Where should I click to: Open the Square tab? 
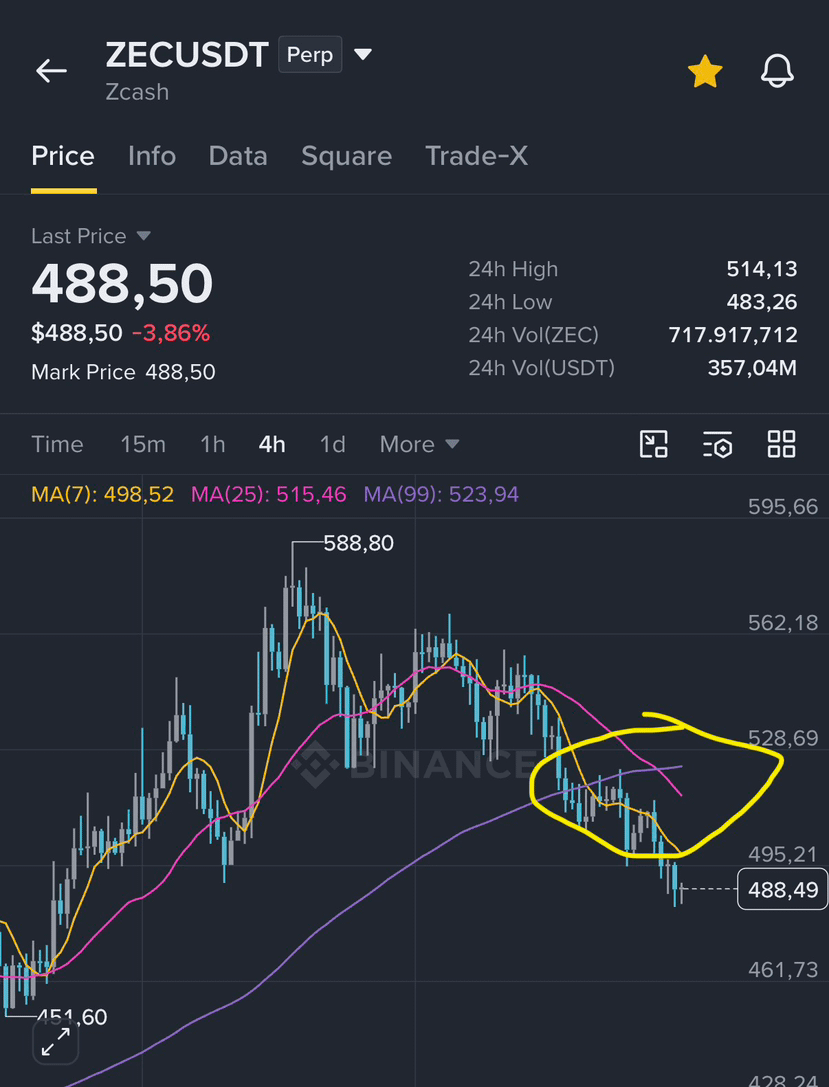pos(347,157)
